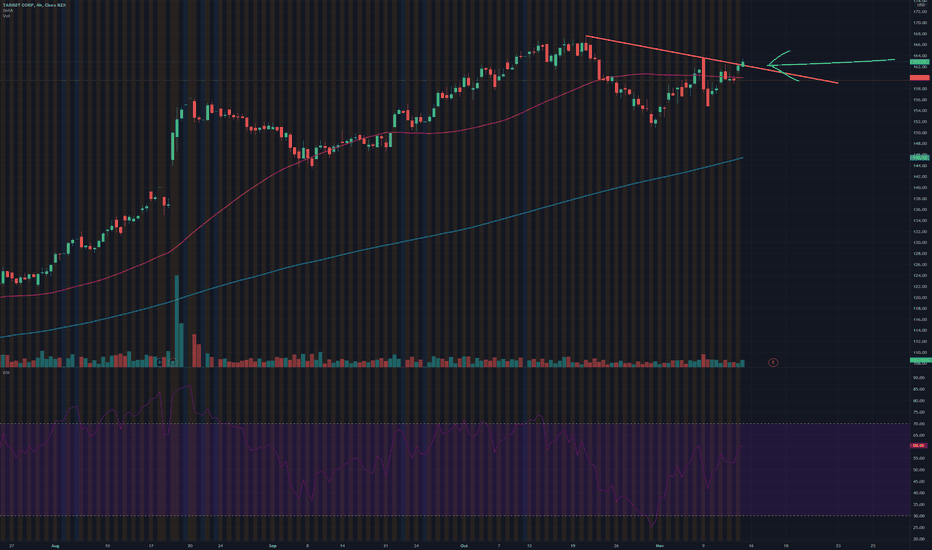932x550 pixels.
Task: Open the USD currency selector on price axis
Action: point(921,5)
